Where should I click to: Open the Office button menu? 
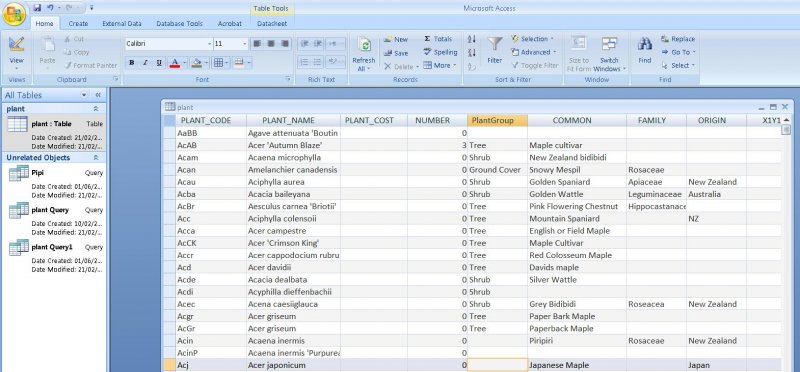click(x=14, y=14)
